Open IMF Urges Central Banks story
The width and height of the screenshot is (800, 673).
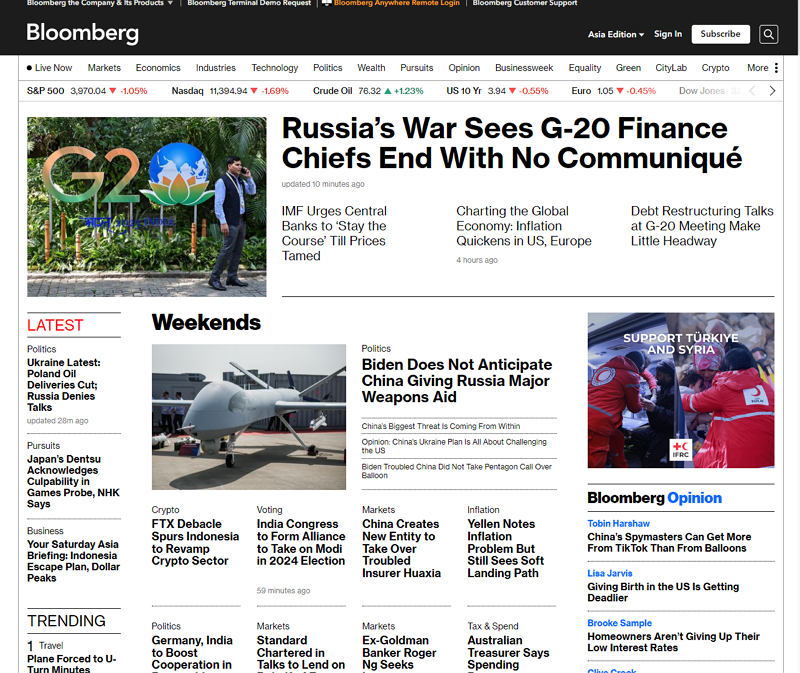point(334,233)
